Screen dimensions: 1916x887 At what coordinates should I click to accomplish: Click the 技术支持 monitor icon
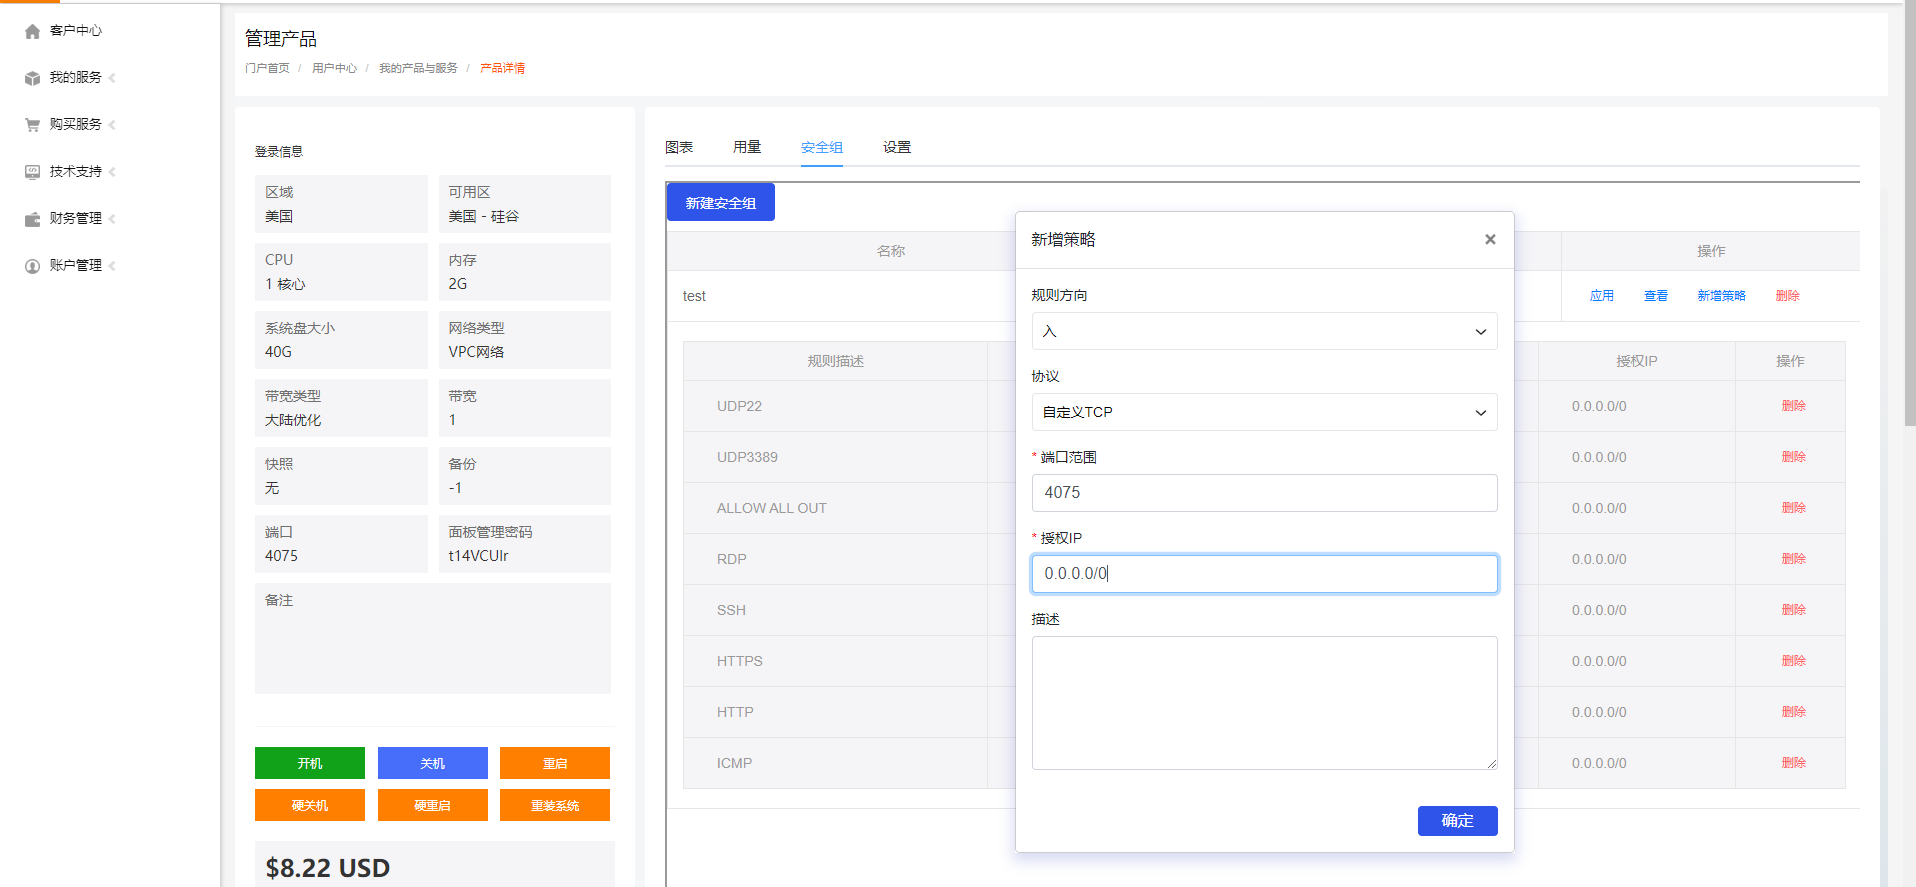pyautogui.click(x=32, y=172)
